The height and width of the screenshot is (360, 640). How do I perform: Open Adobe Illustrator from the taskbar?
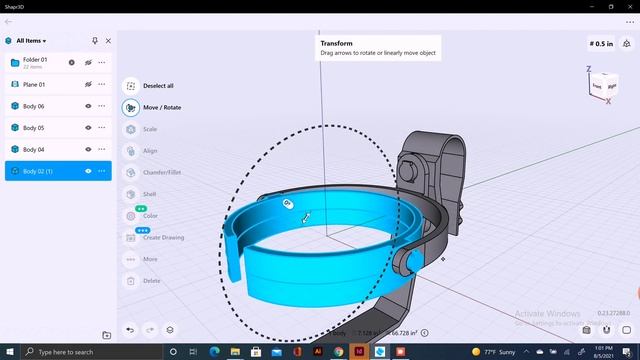(318, 352)
